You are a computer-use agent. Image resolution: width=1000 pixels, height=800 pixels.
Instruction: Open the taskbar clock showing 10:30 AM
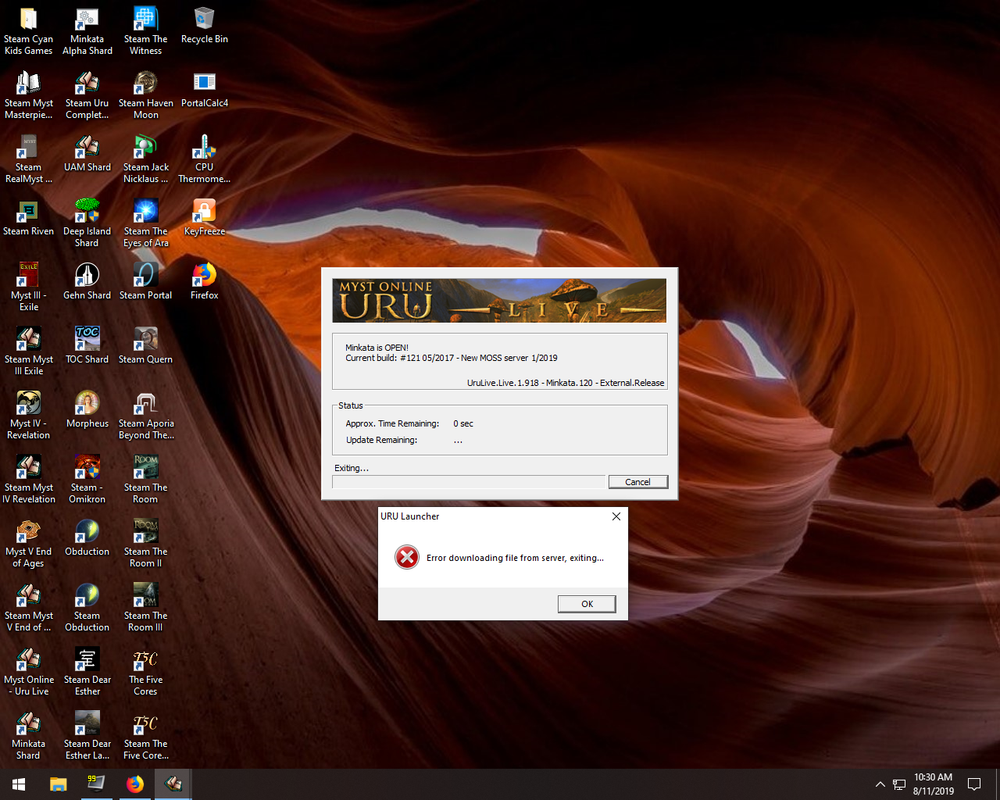click(x=933, y=784)
